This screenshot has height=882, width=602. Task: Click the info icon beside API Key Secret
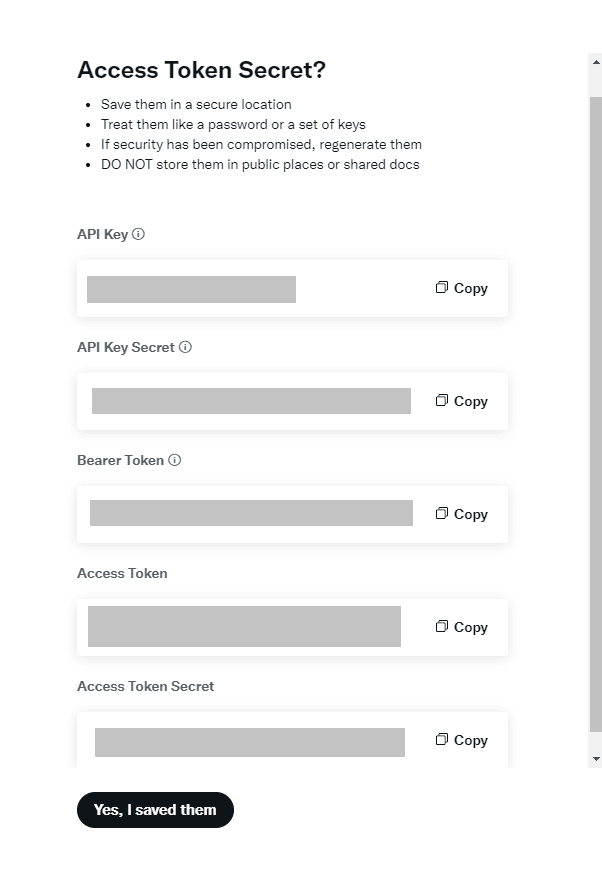184,347
